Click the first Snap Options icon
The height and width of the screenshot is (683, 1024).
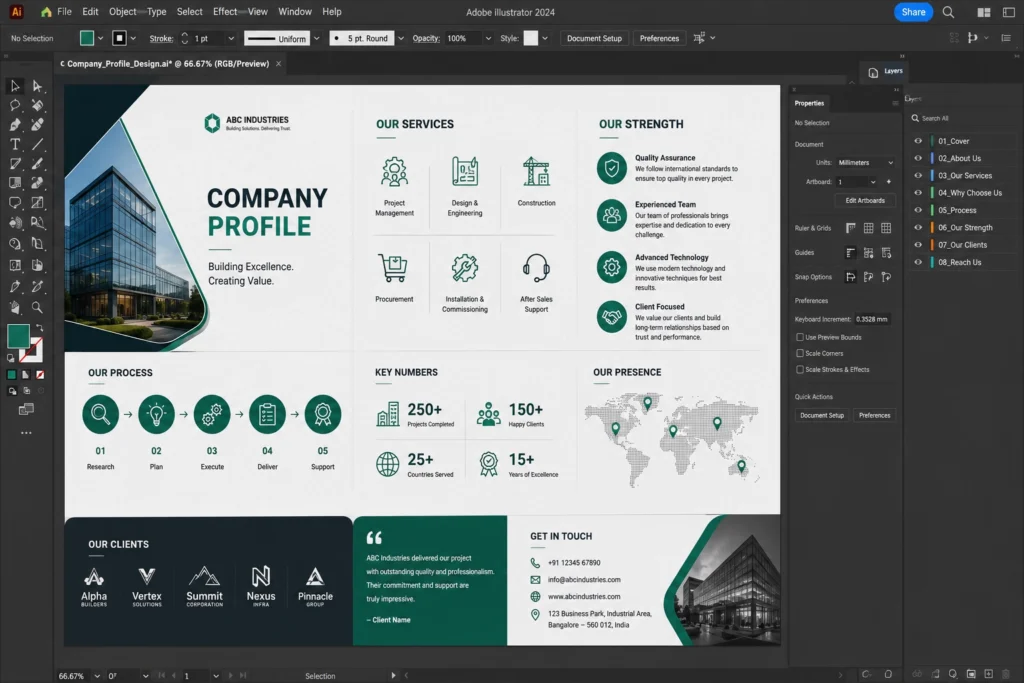(x=850, y=277)
